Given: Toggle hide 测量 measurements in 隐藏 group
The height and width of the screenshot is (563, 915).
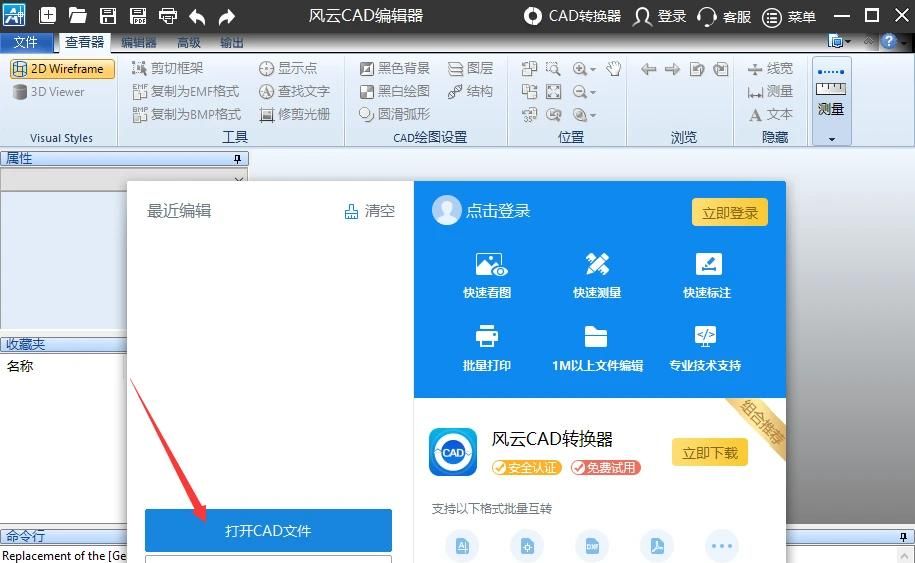Looking at the screenshot, I should click(770, 92).
